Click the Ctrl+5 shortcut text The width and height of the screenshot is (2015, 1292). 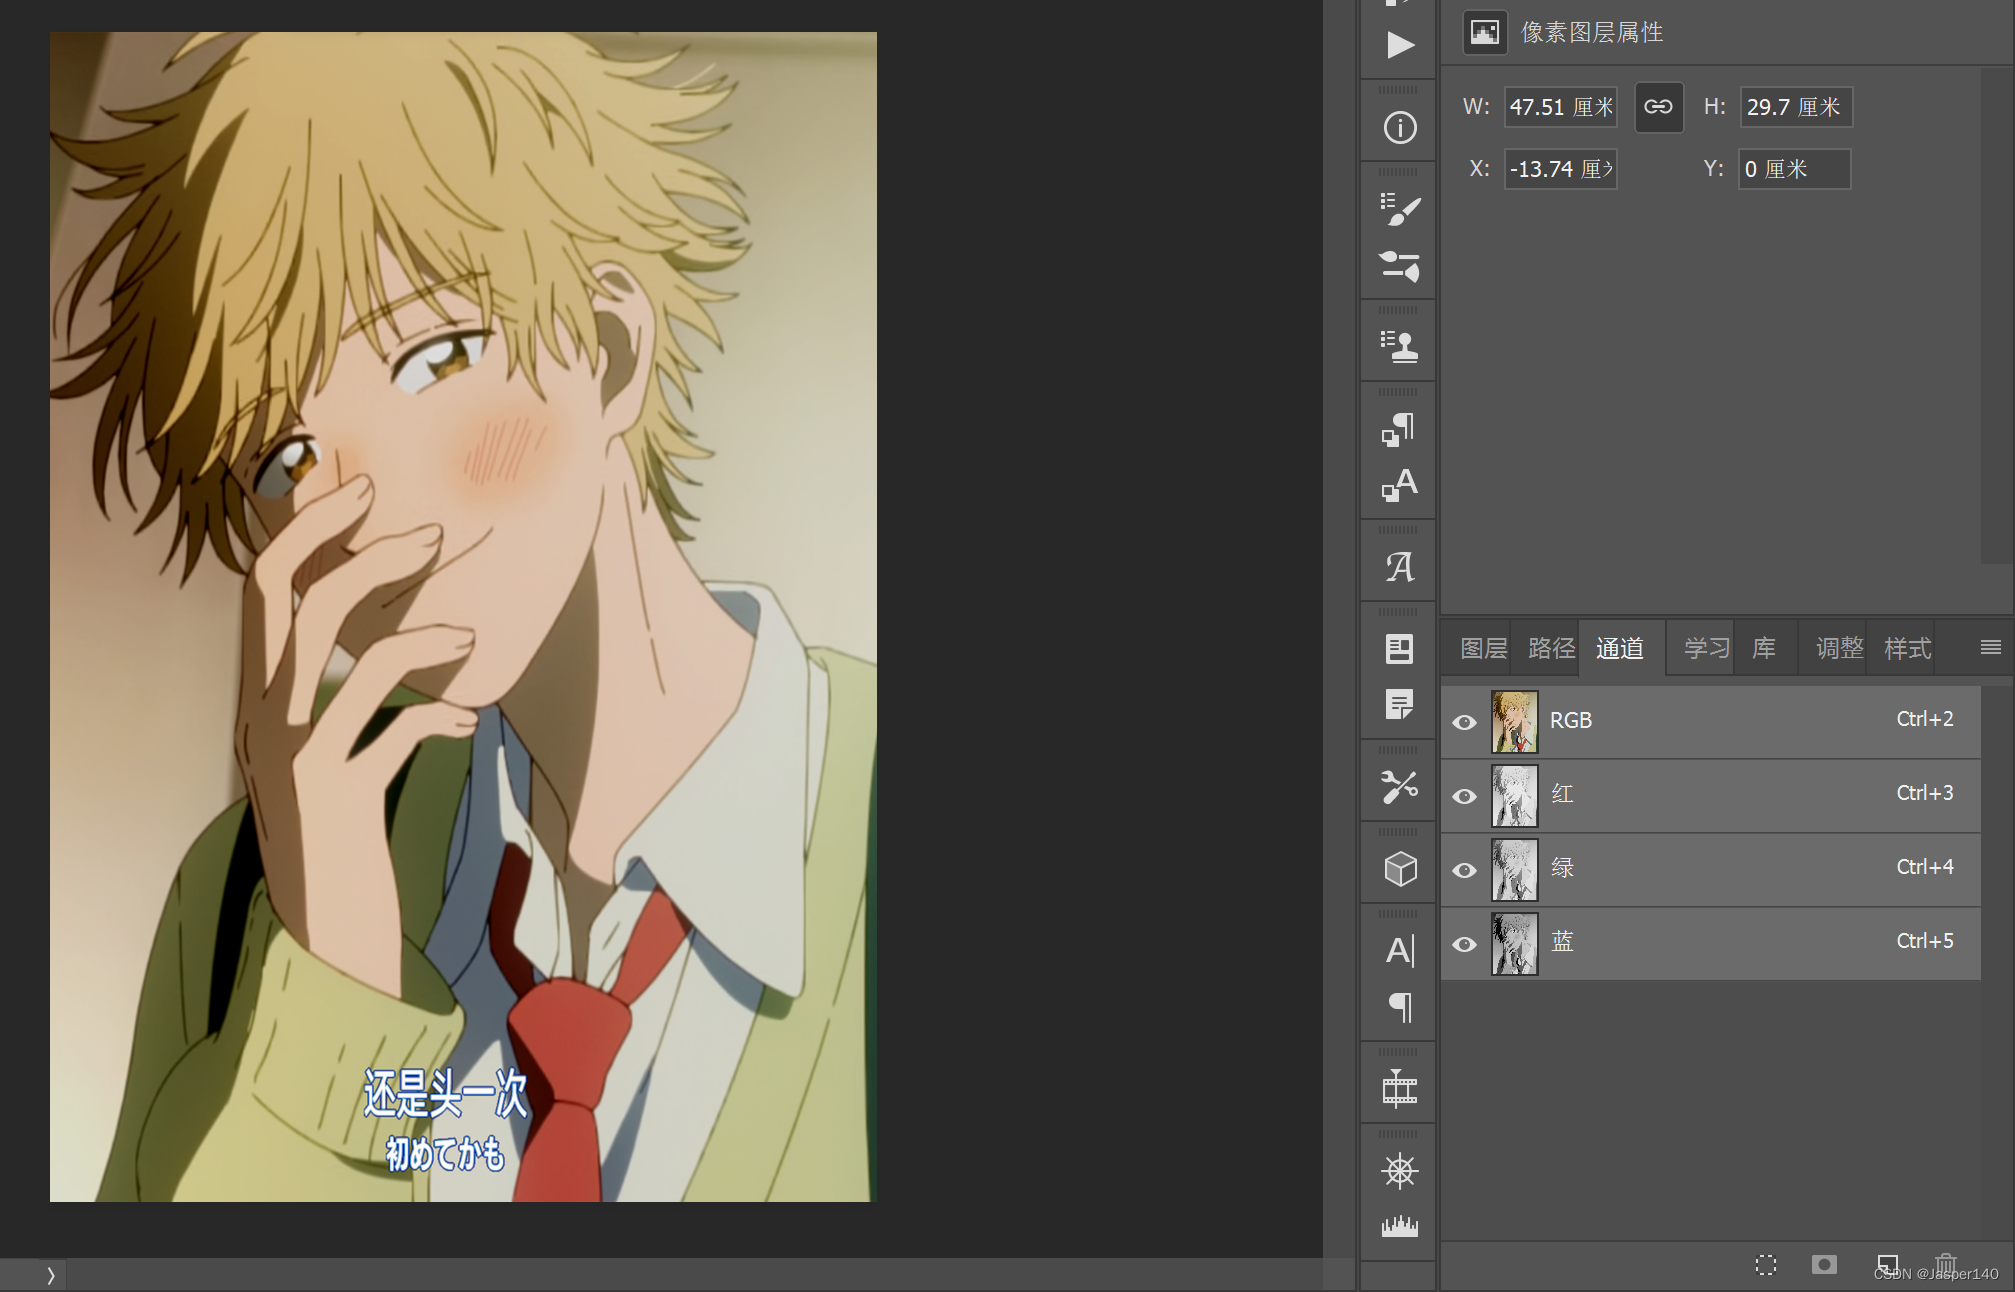click(x=1925, y=941)
